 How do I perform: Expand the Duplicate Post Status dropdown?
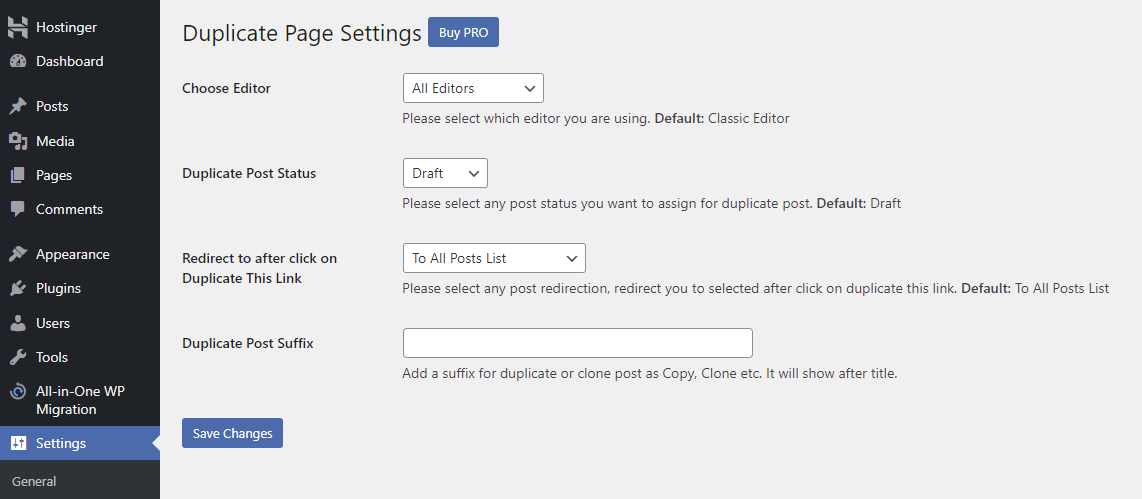tap(445, 173)
